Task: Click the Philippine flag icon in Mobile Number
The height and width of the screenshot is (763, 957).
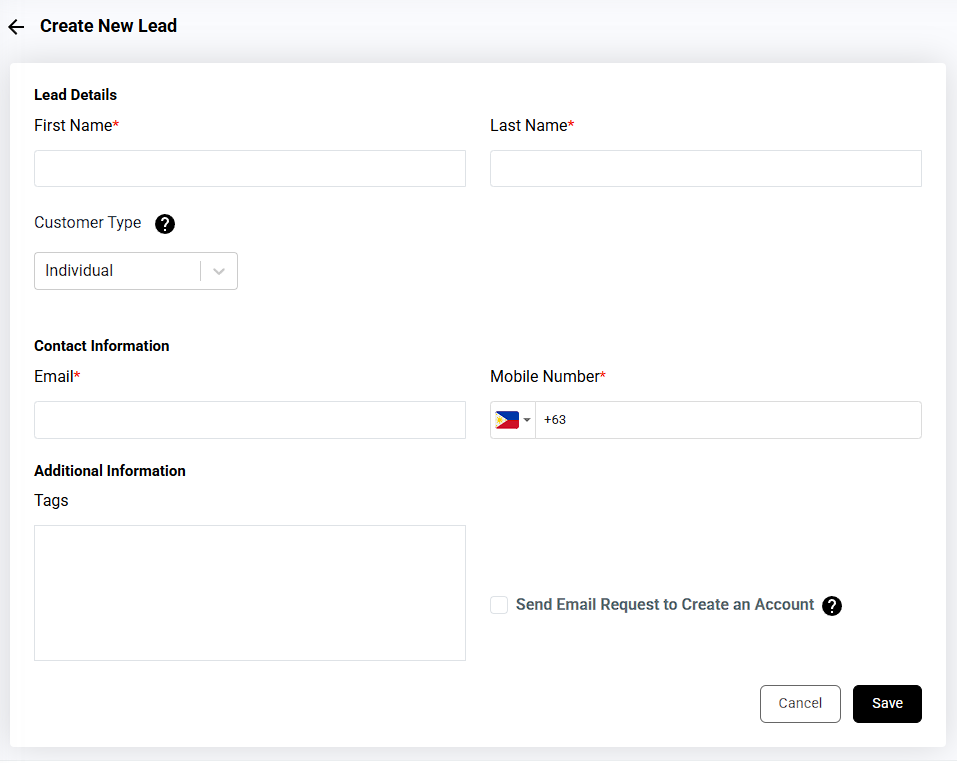Action: tap(507, 420)
